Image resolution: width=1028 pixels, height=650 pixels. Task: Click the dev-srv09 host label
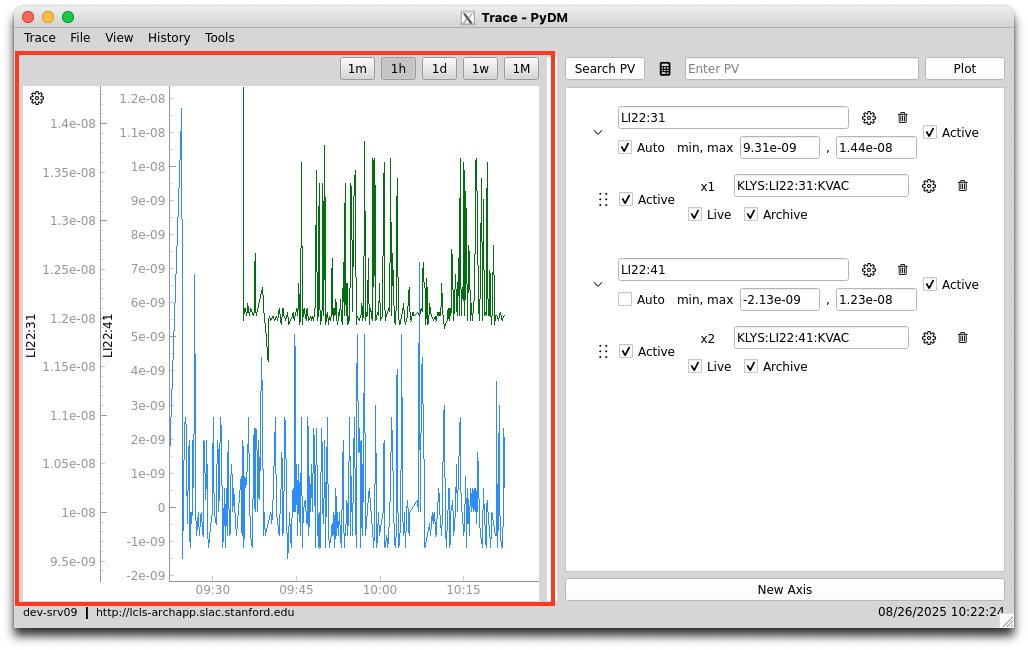click(50, 613)
